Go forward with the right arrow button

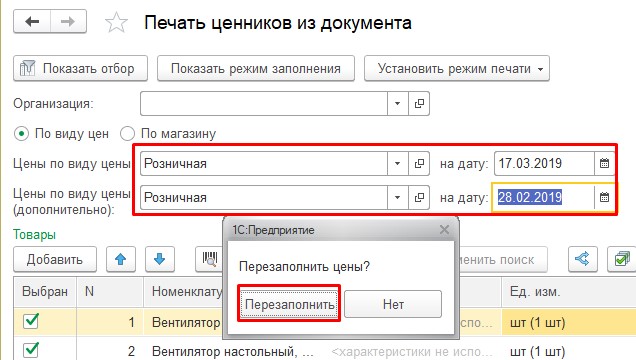tap(68, 21)
